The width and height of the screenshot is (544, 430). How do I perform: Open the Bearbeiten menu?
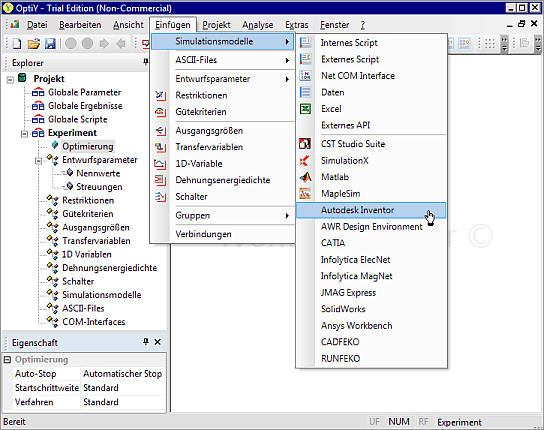tap(80, 25)
